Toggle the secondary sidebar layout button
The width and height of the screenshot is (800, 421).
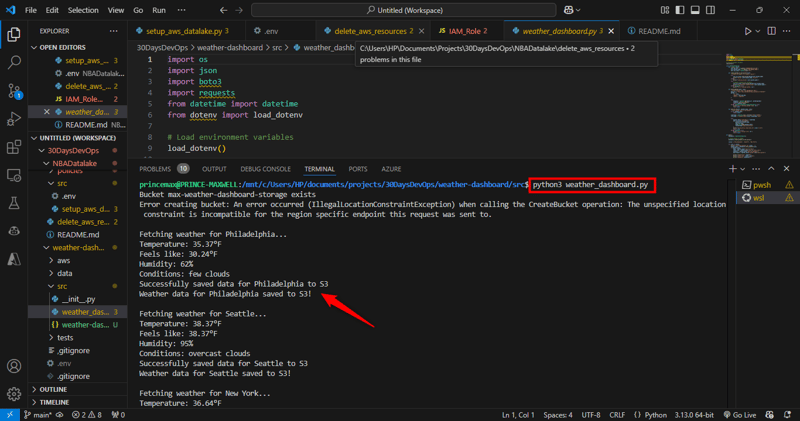pos(711,10)
